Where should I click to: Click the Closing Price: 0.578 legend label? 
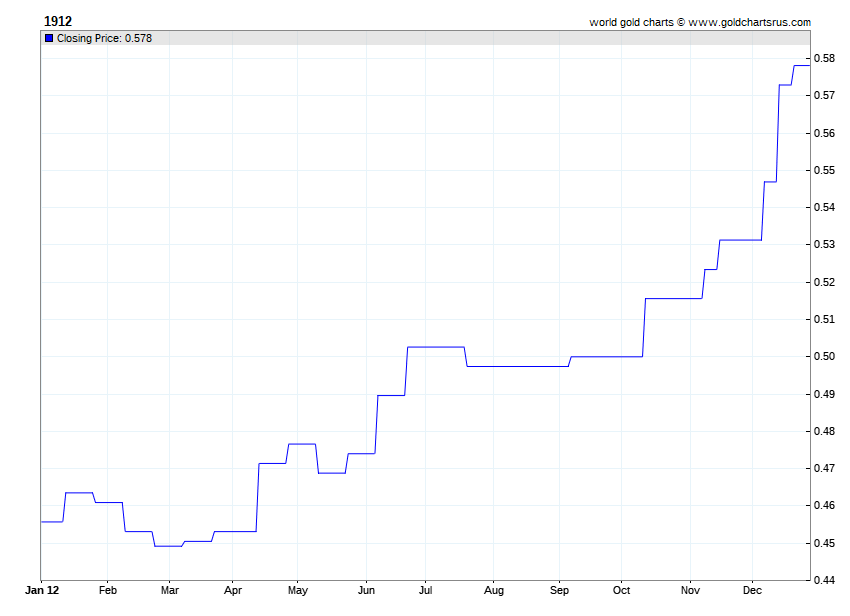104,38
